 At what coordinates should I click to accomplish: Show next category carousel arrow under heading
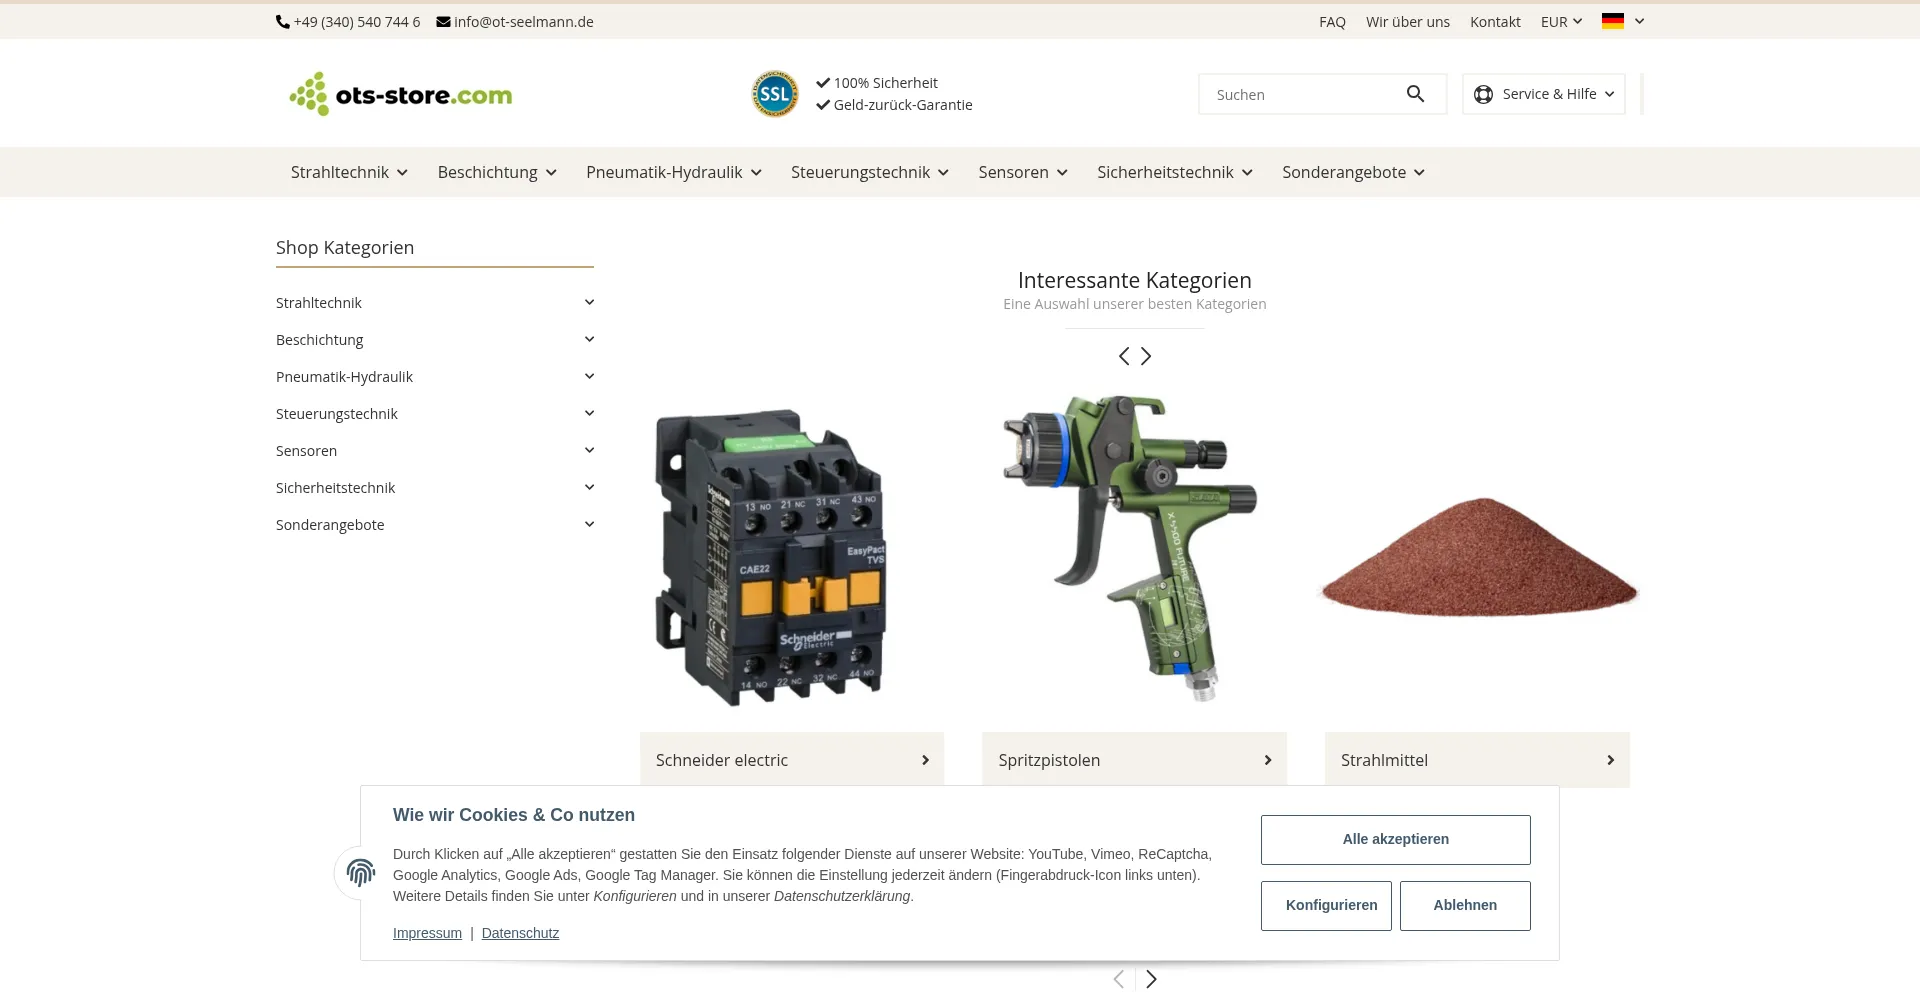click(x=1146, y=356)
